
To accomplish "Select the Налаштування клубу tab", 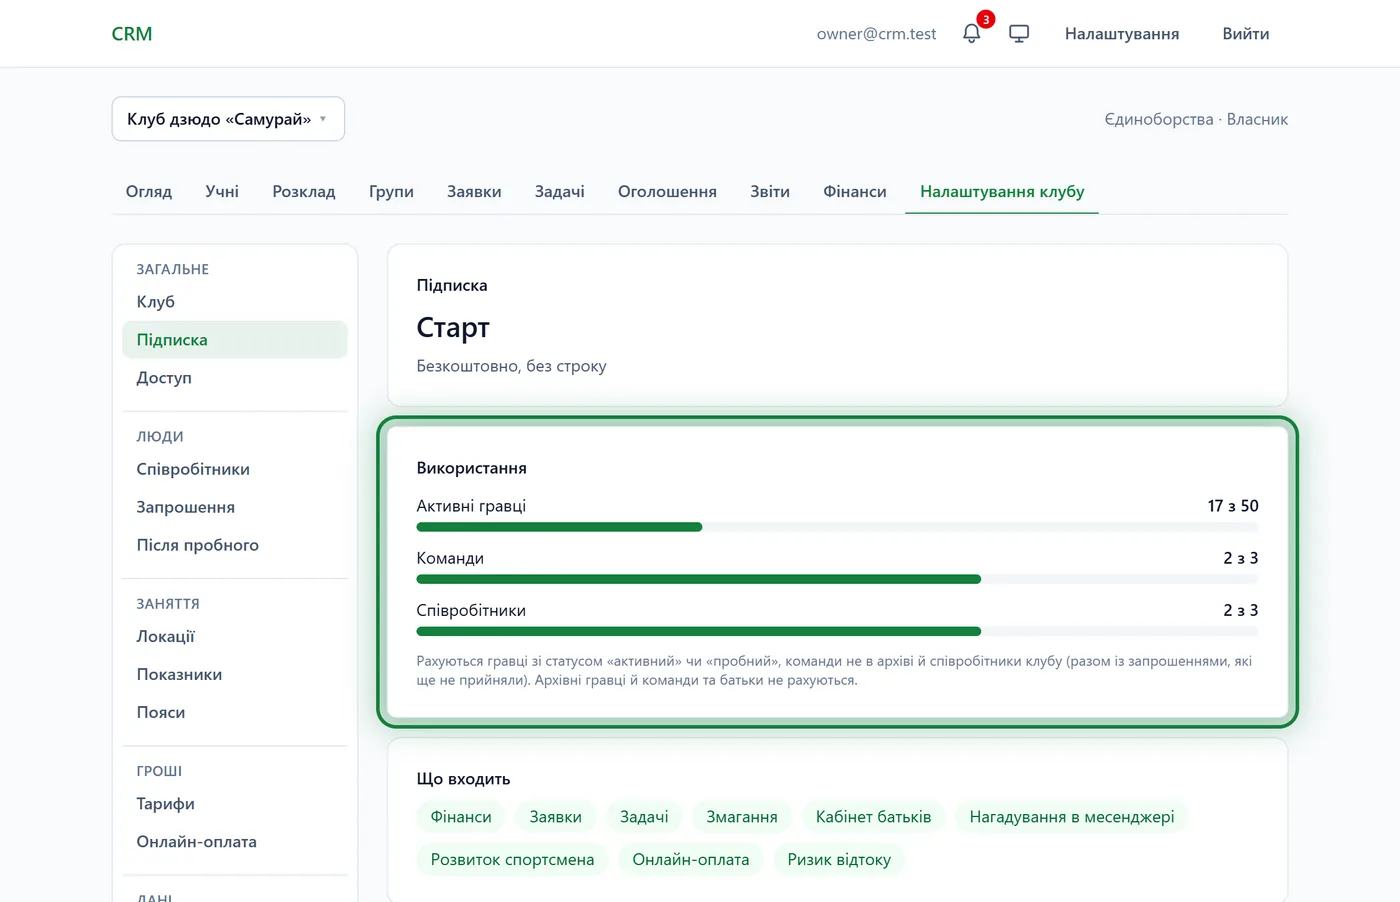I will tap(1002, 191).
